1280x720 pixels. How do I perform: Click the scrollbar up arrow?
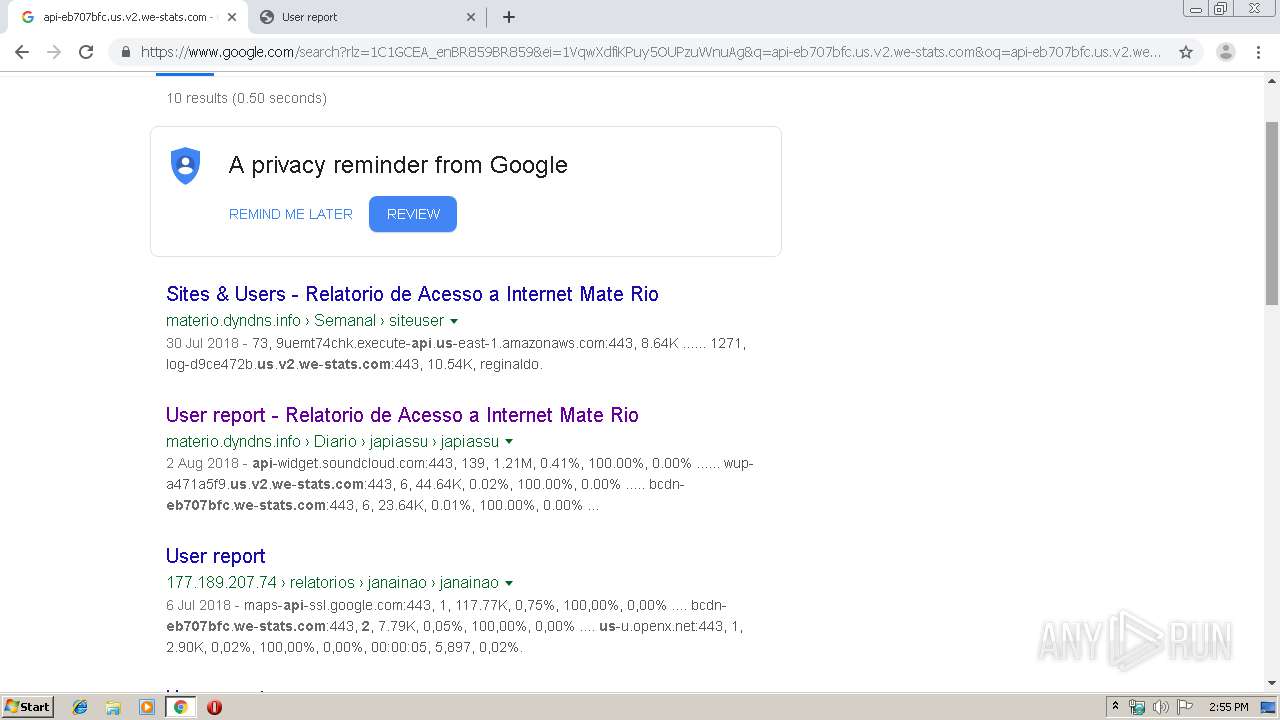1272,82
